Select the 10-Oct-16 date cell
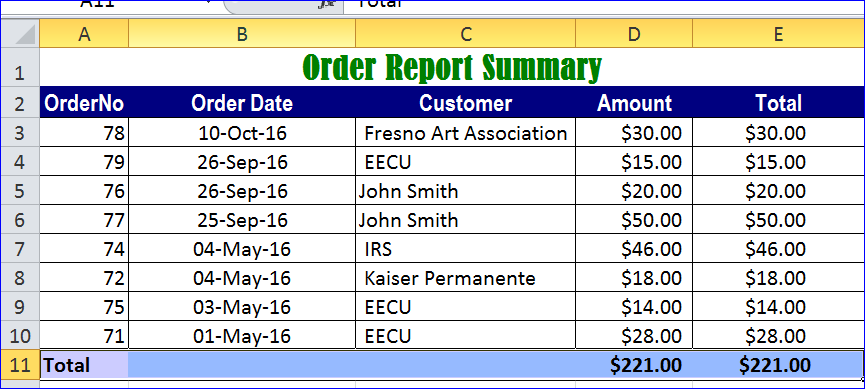The height and width of the screenshot is (389, 865). tap(242, 132)
